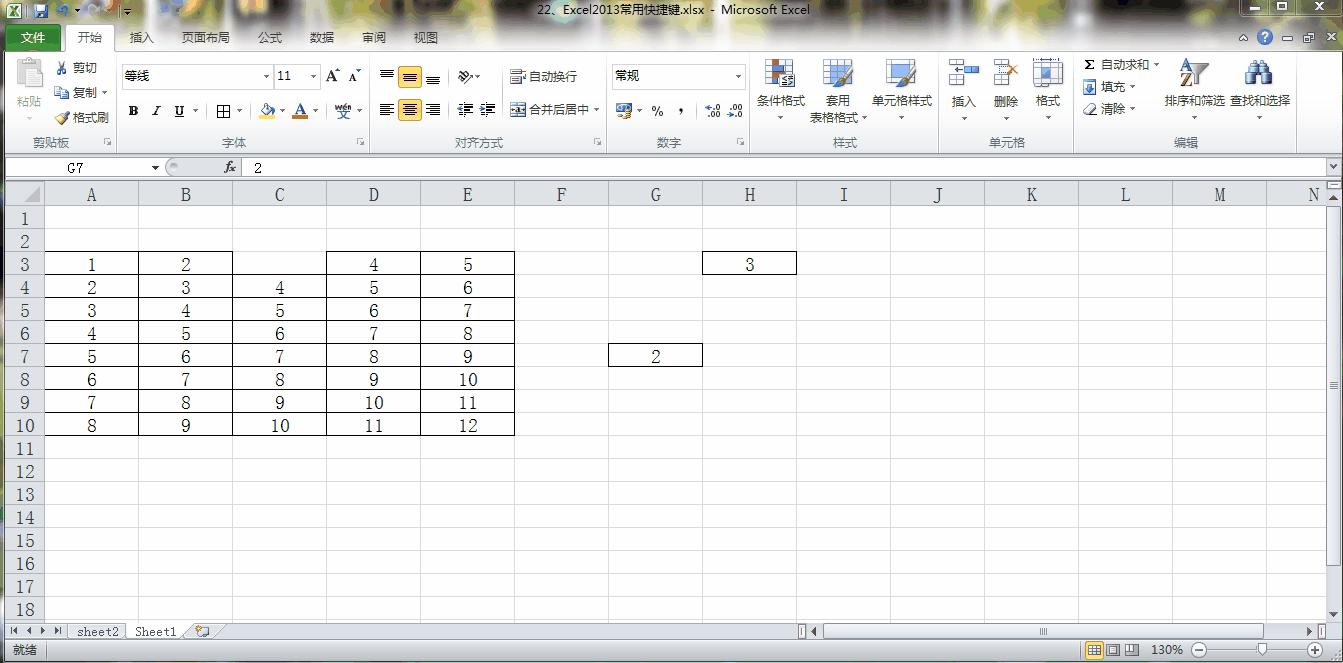This screenshot has height=663, width=1343.
Task: Toggle Top Align
Action: pos(387,77)
